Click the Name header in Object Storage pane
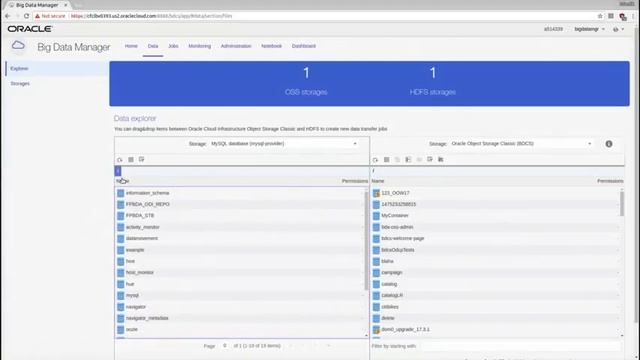 point(378,181)
